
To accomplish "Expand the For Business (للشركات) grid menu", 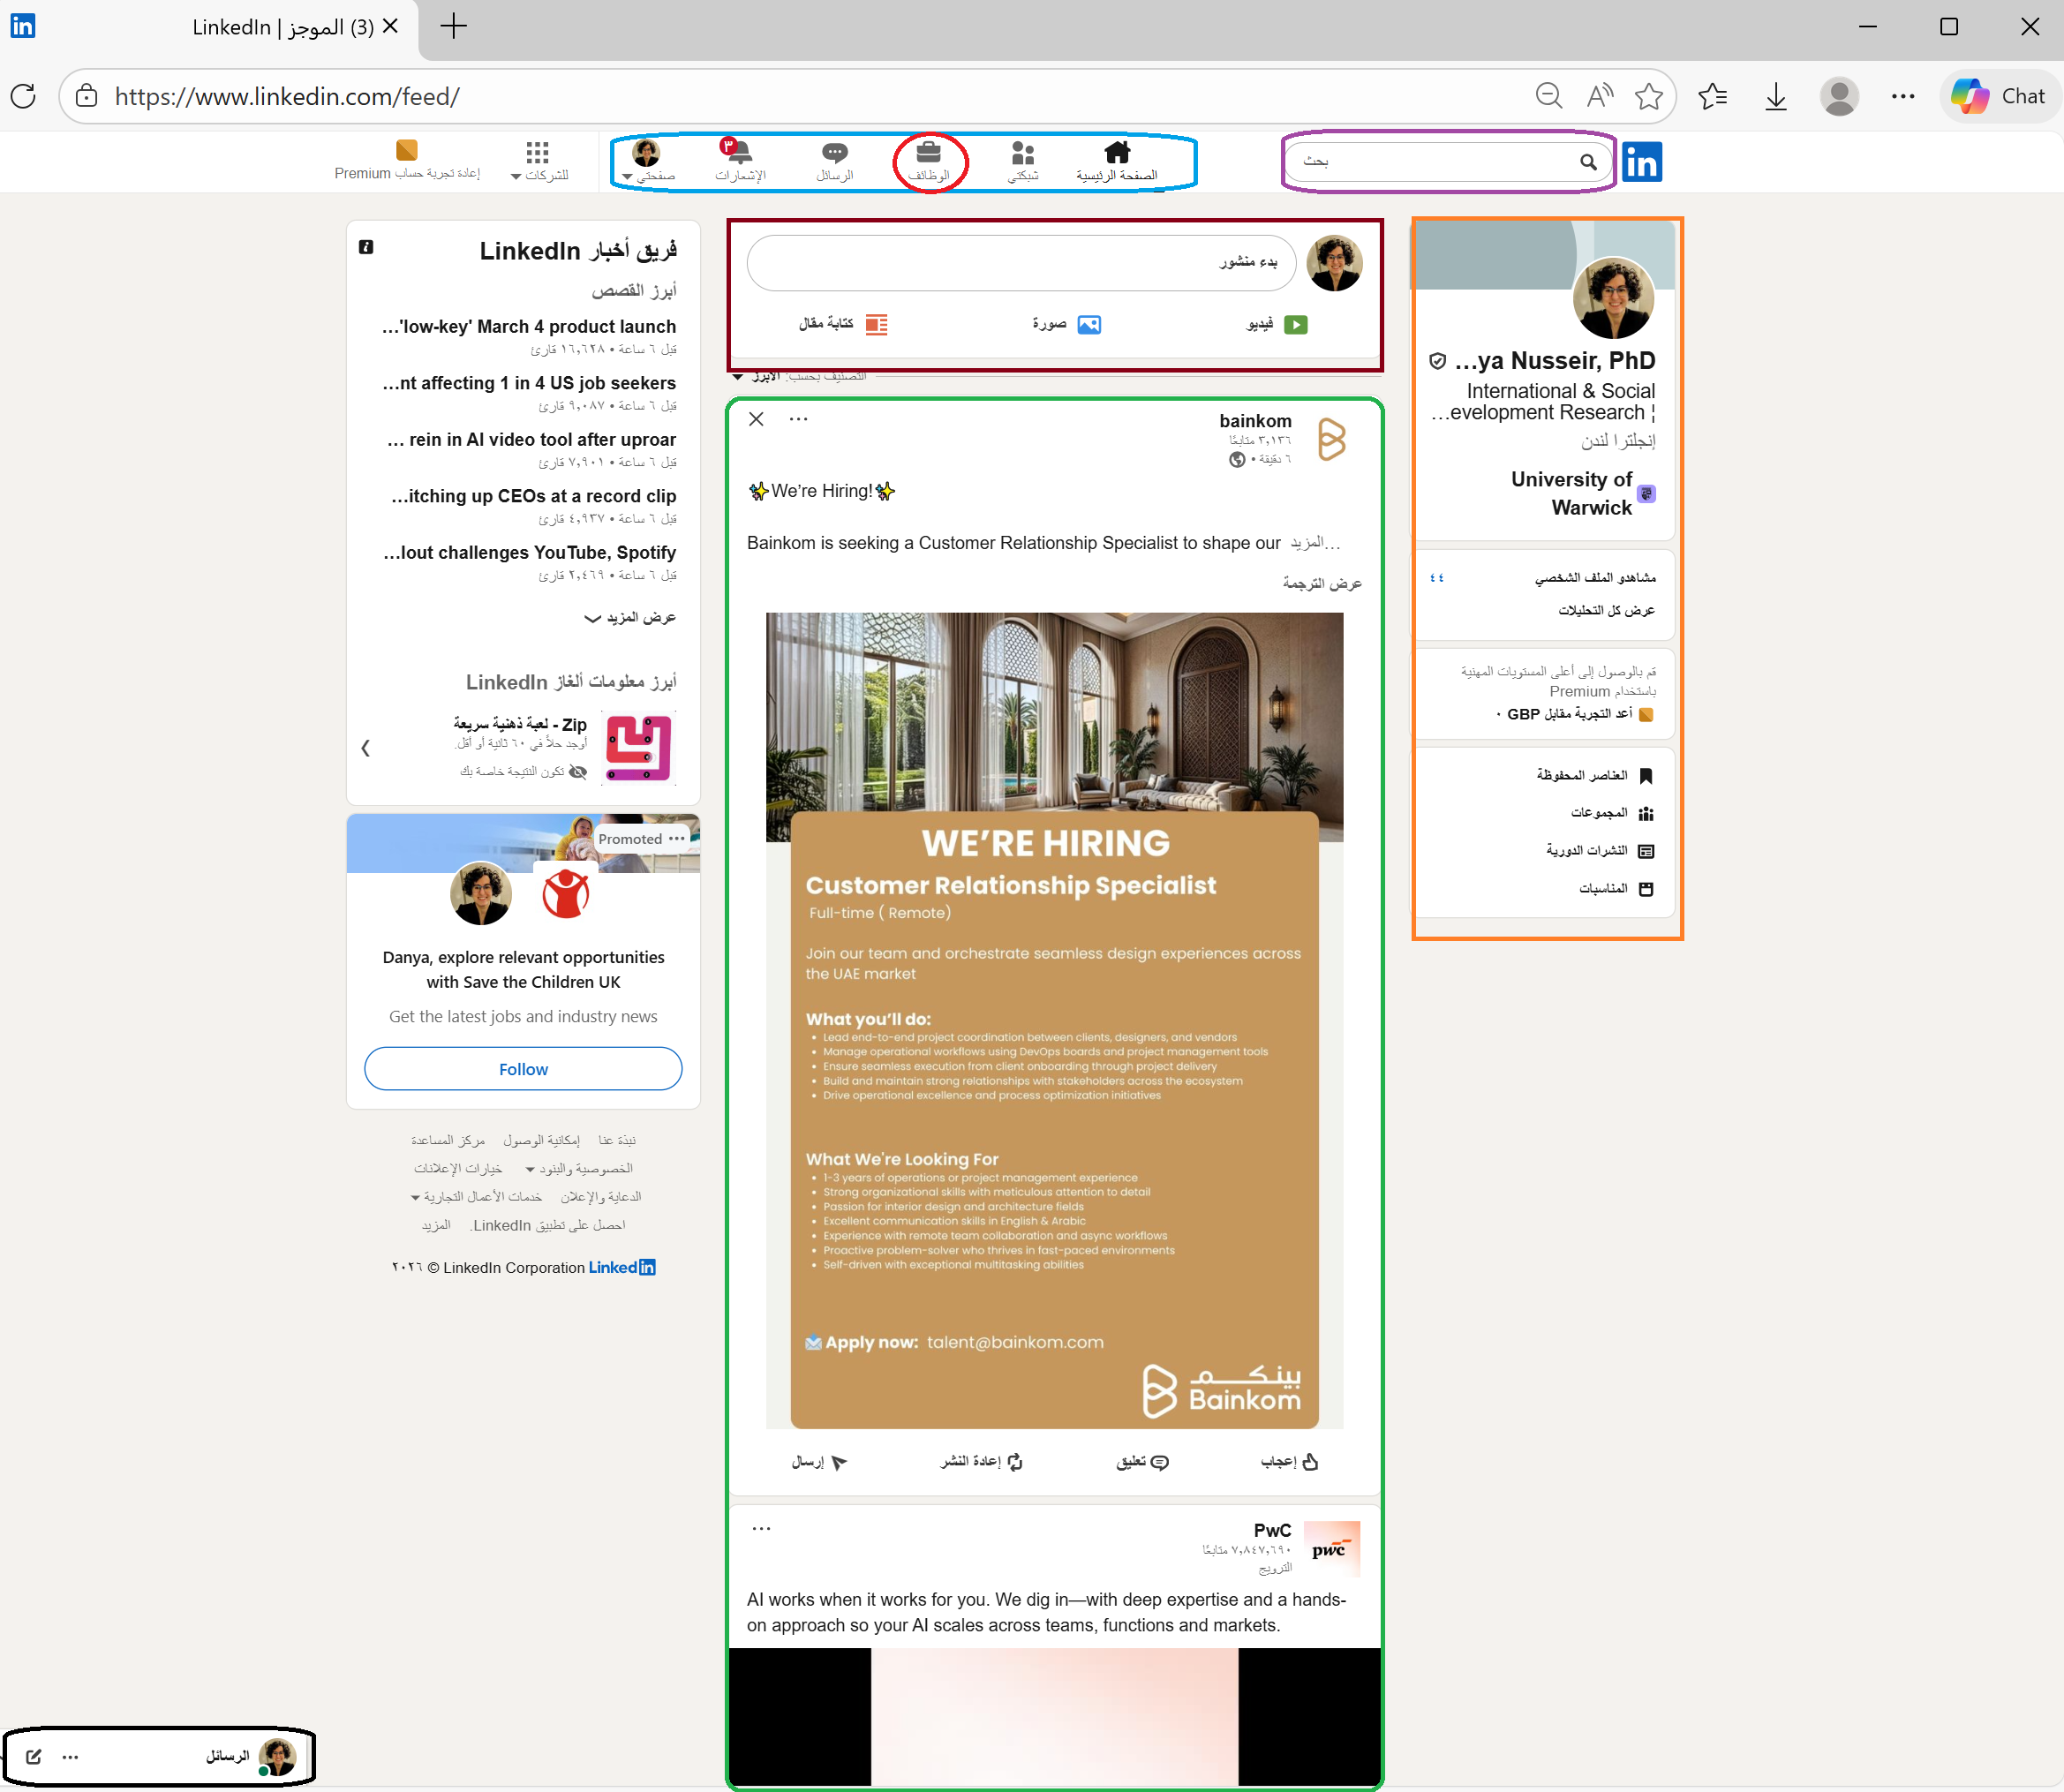I will click(x=538, y=161).
